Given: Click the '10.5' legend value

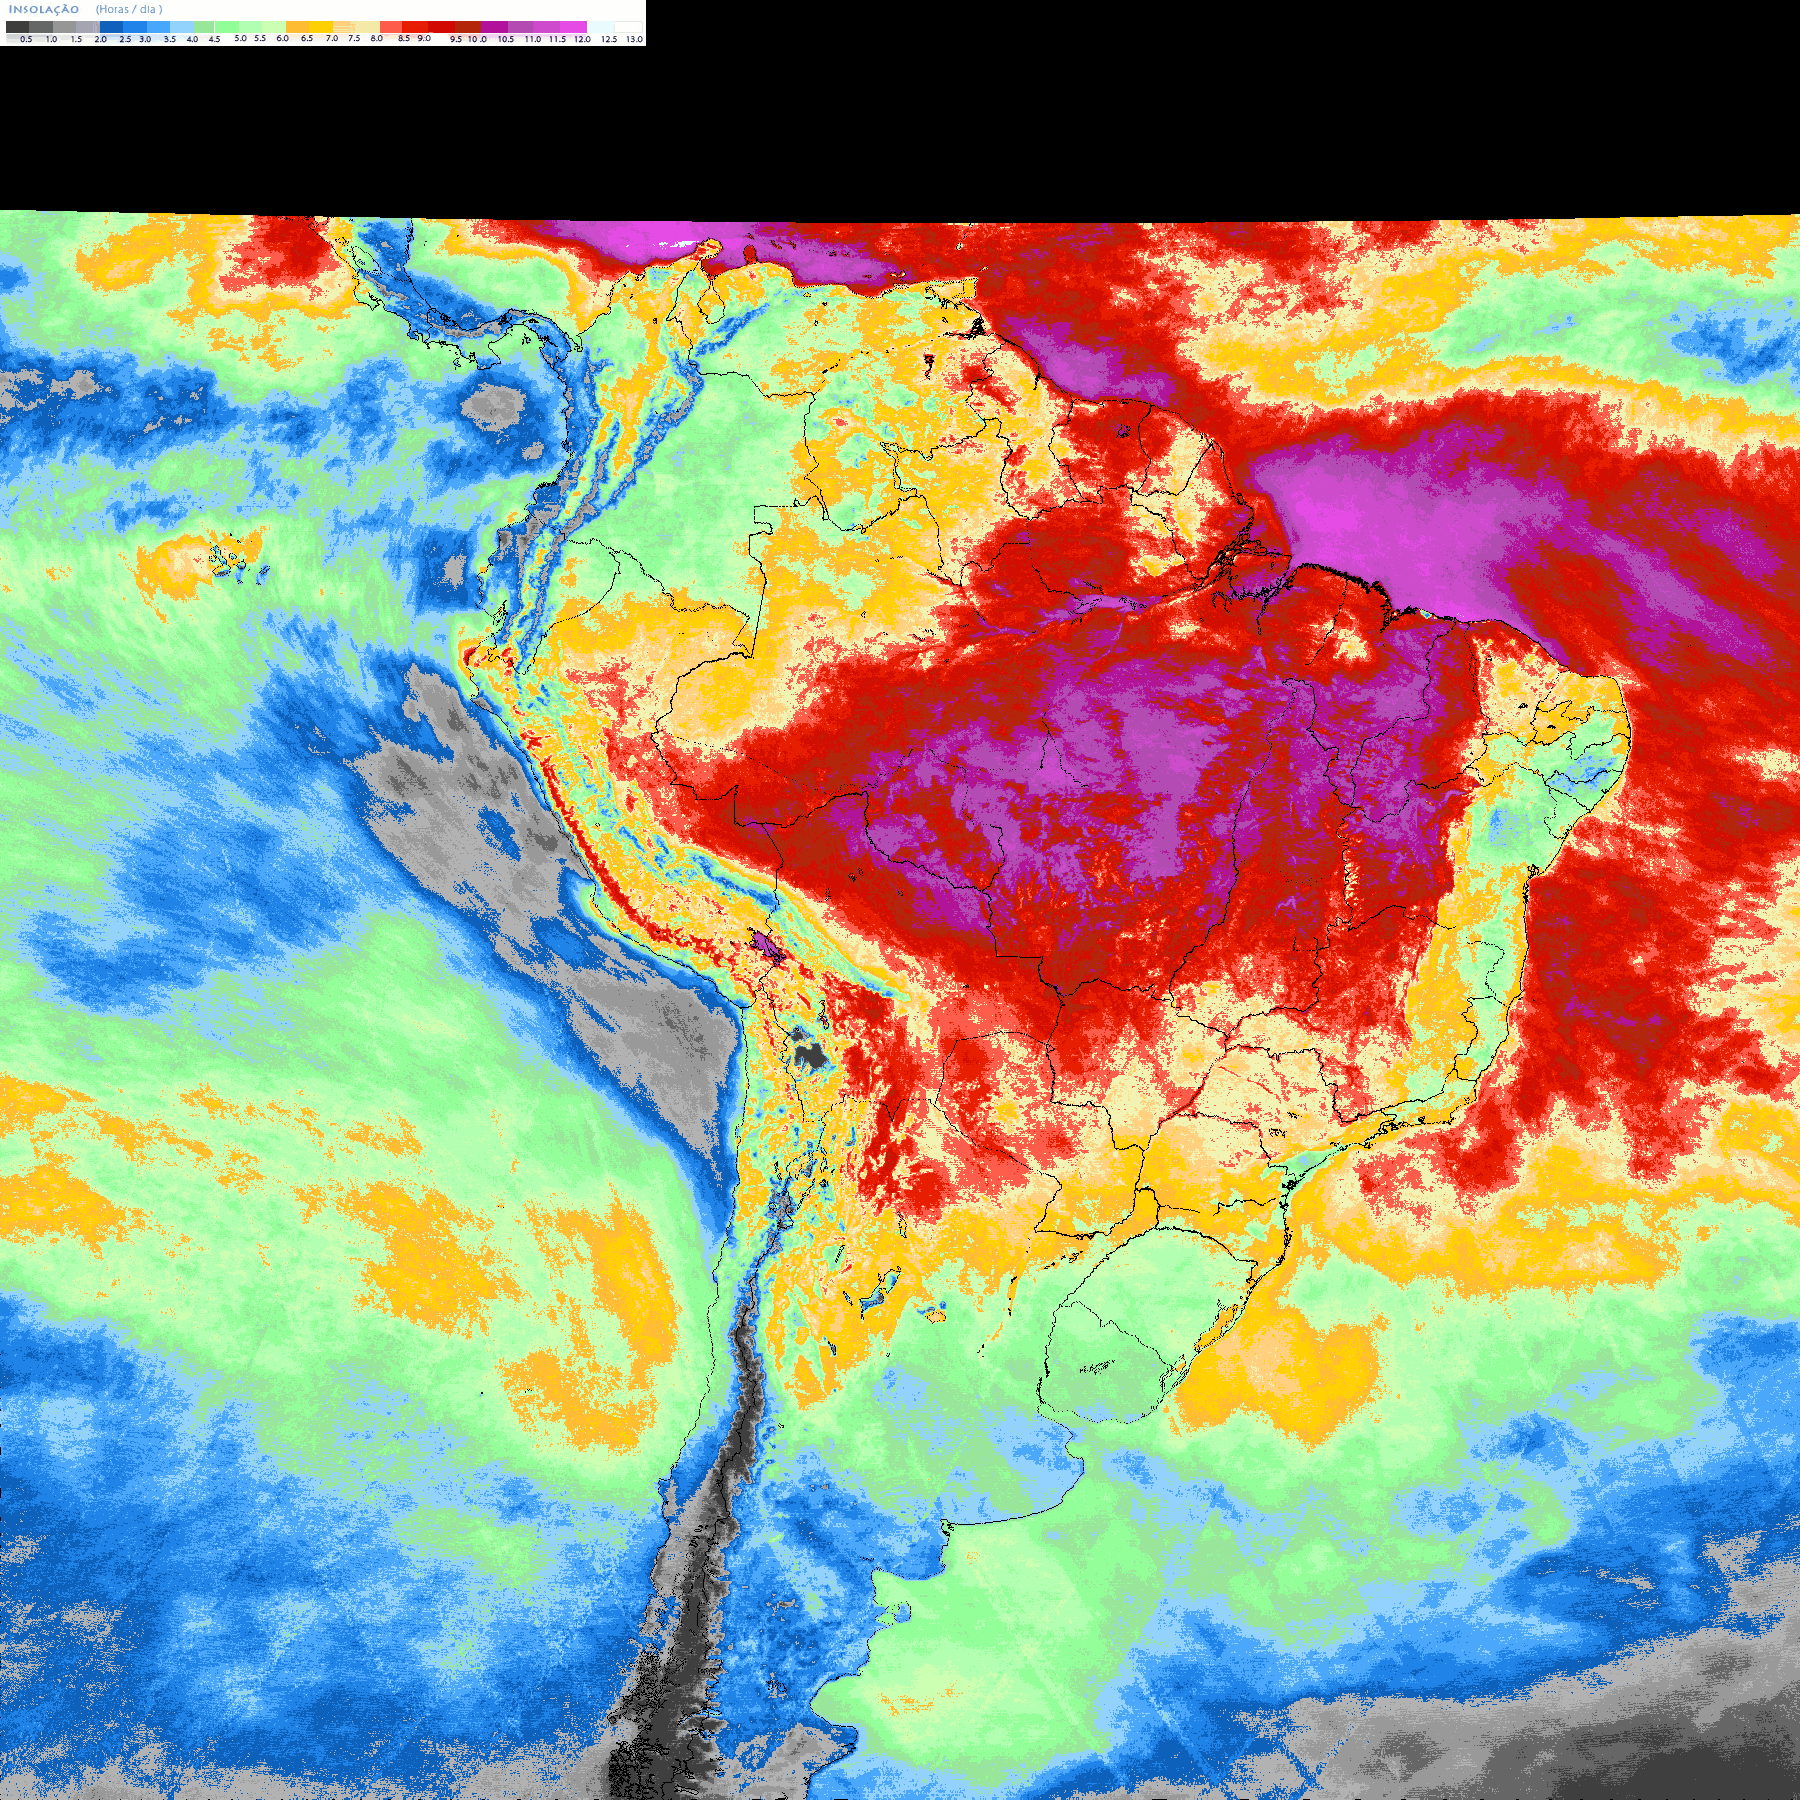Looking at the screenshot, I should 506,39.
